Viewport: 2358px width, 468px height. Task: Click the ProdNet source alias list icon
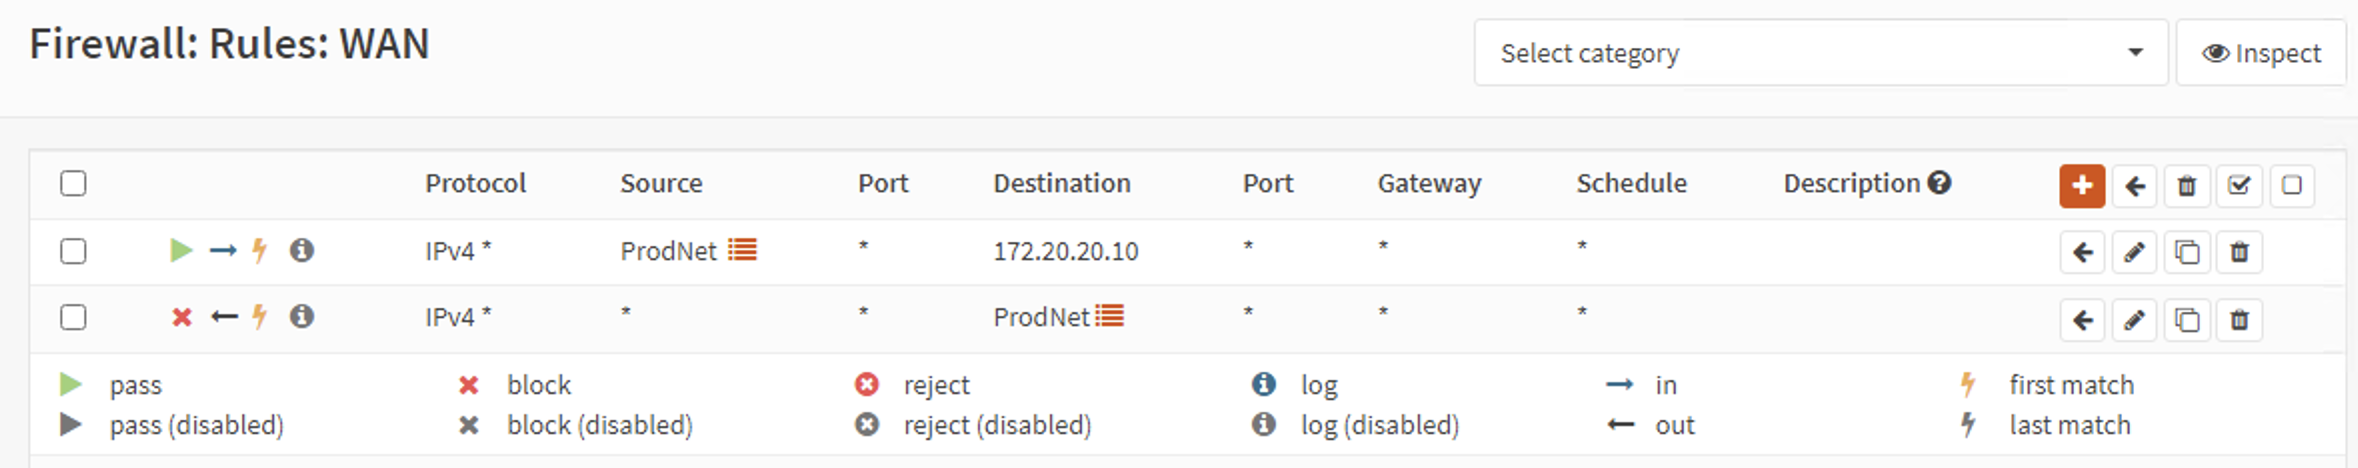[742, 249]
